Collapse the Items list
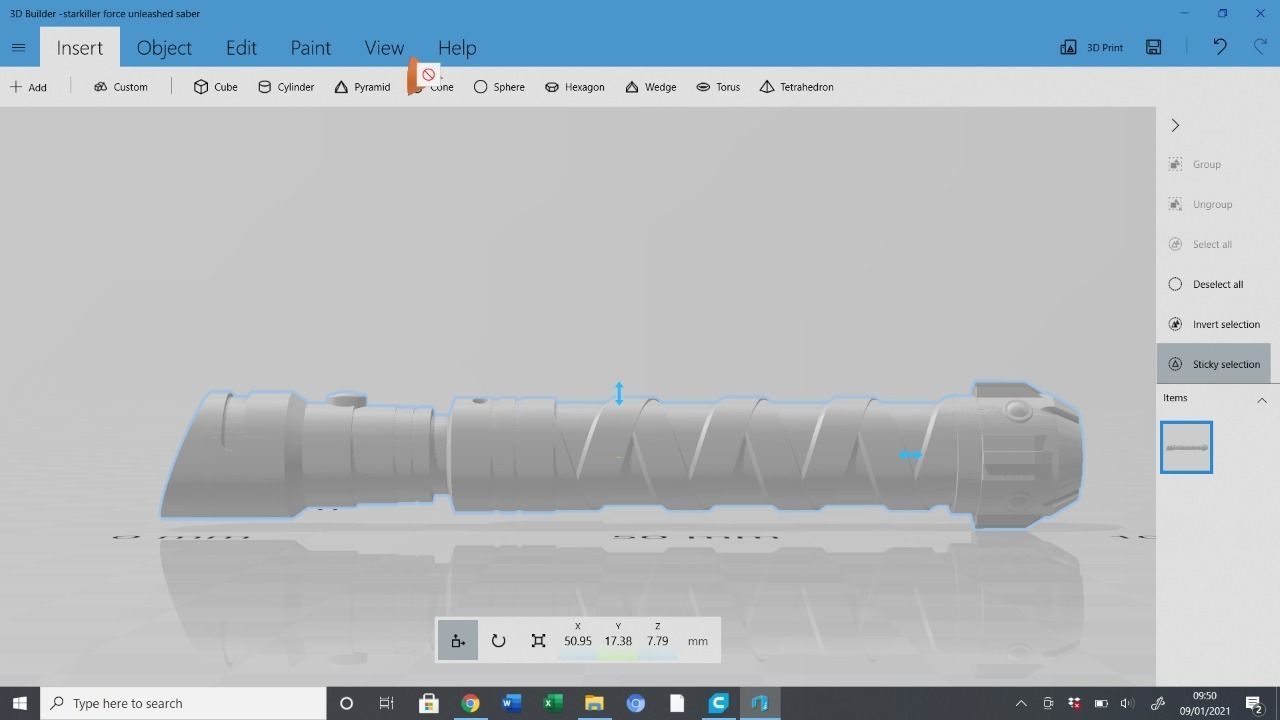The image size is (1280, 720). pyautogui.click(x=1261, y=399)
